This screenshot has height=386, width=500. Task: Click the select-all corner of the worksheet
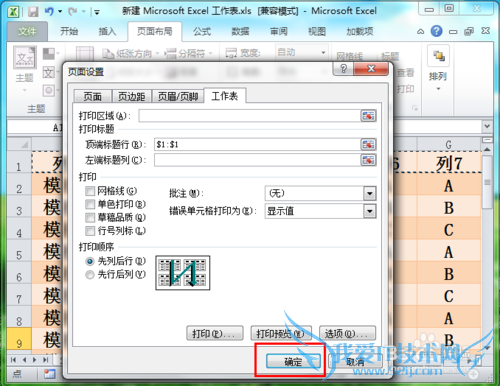[20, 144]
